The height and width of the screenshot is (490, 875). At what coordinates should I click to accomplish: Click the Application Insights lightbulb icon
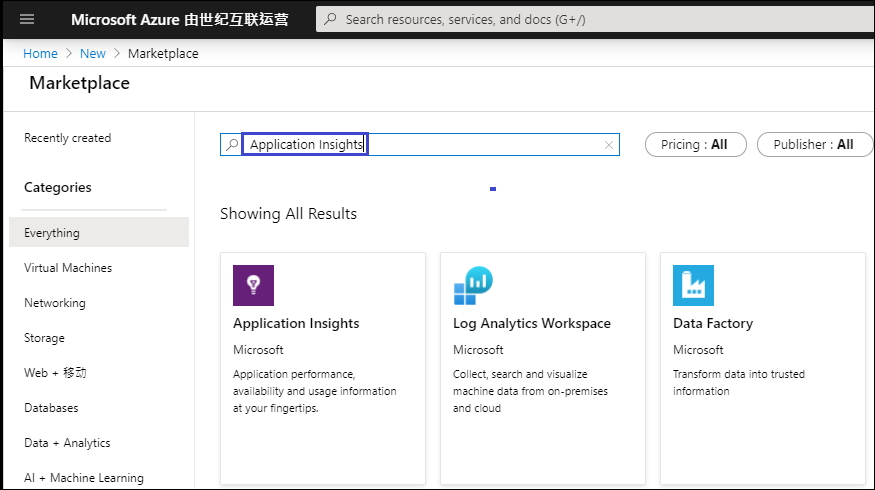click(253, 285)
